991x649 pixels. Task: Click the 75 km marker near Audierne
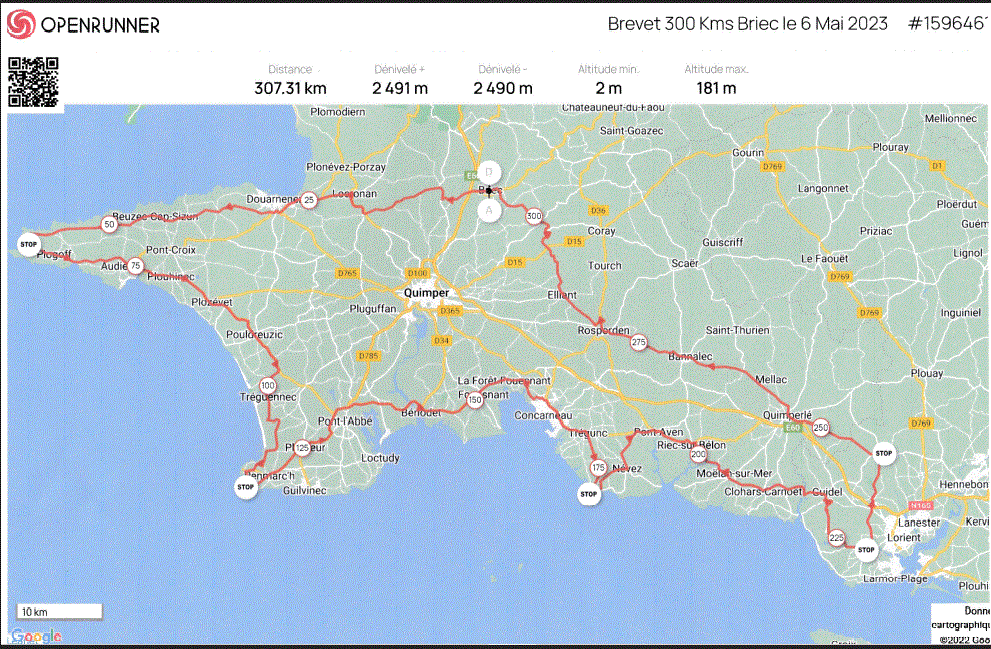135,266
